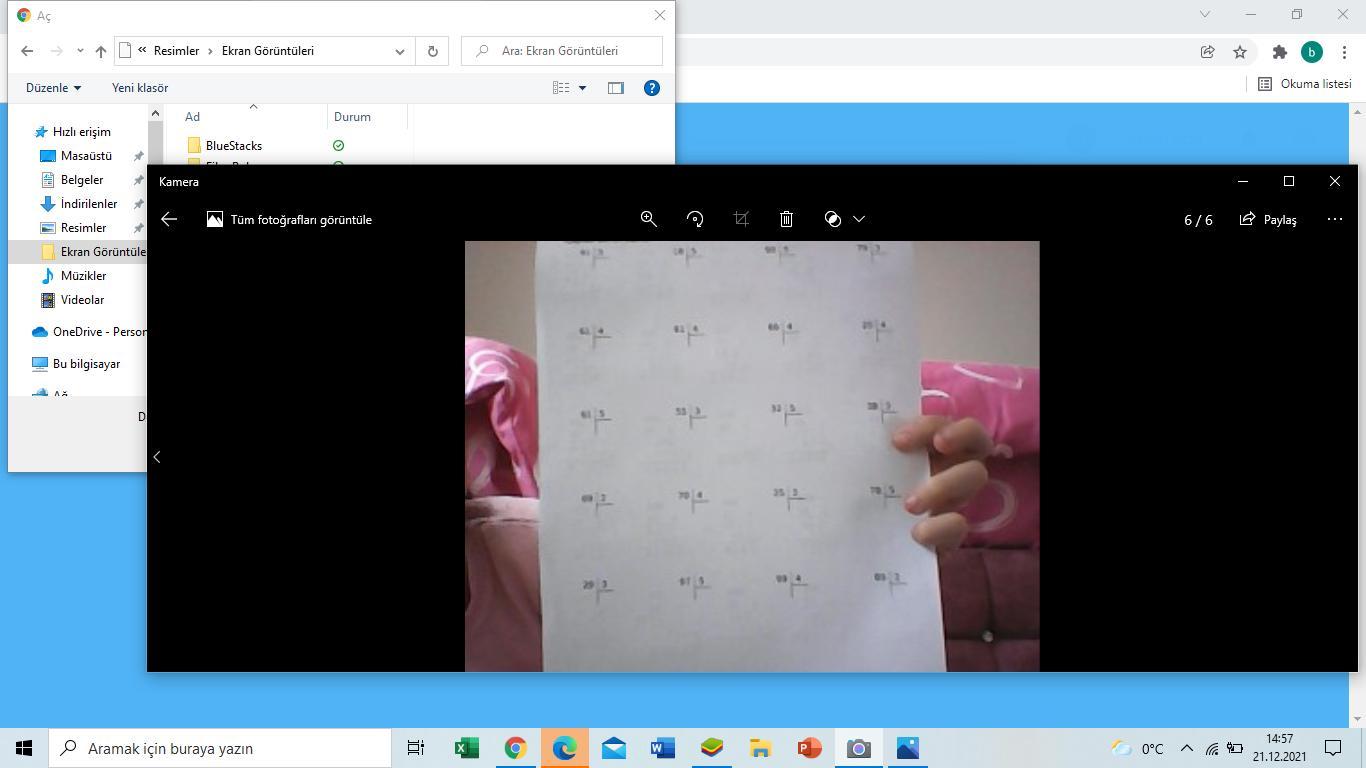Image resolution: width=1366 pixels, height=768 pixels.
Task: Go back with the Kamera back arrow
Action: pyautogui.click(x=169, y=219)
